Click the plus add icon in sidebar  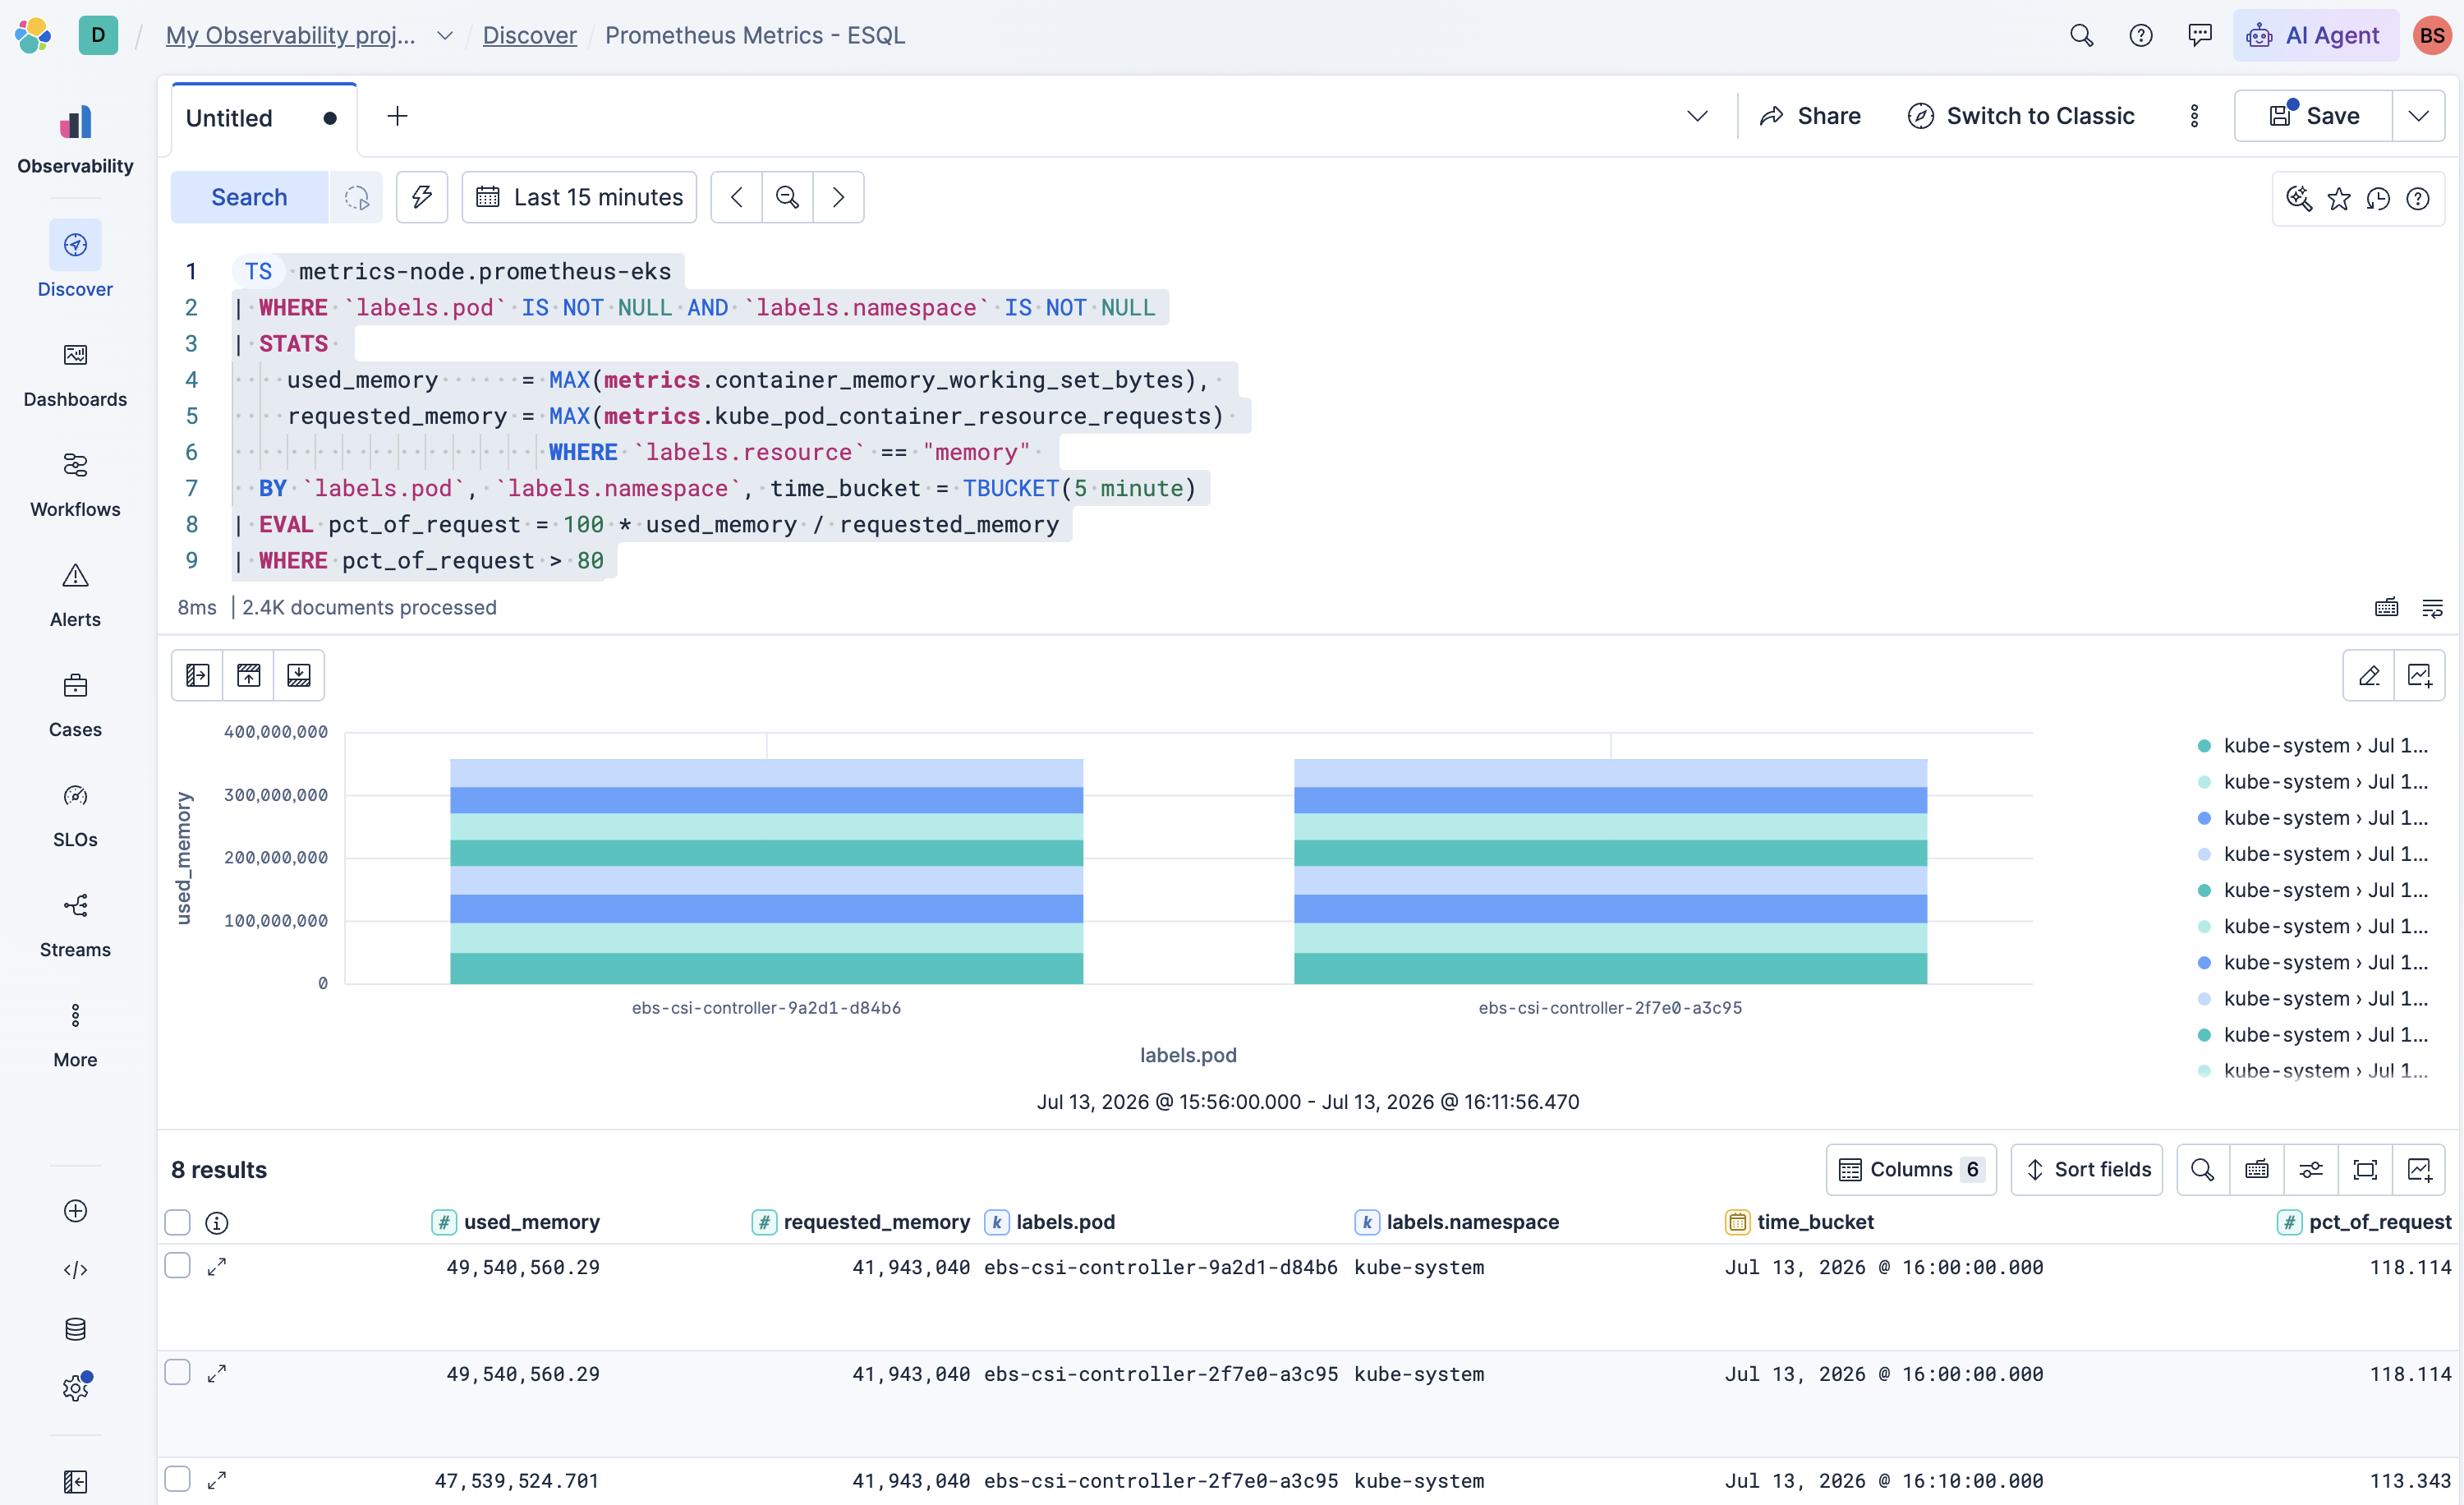pyautogui.click(x=75, y=1211)
